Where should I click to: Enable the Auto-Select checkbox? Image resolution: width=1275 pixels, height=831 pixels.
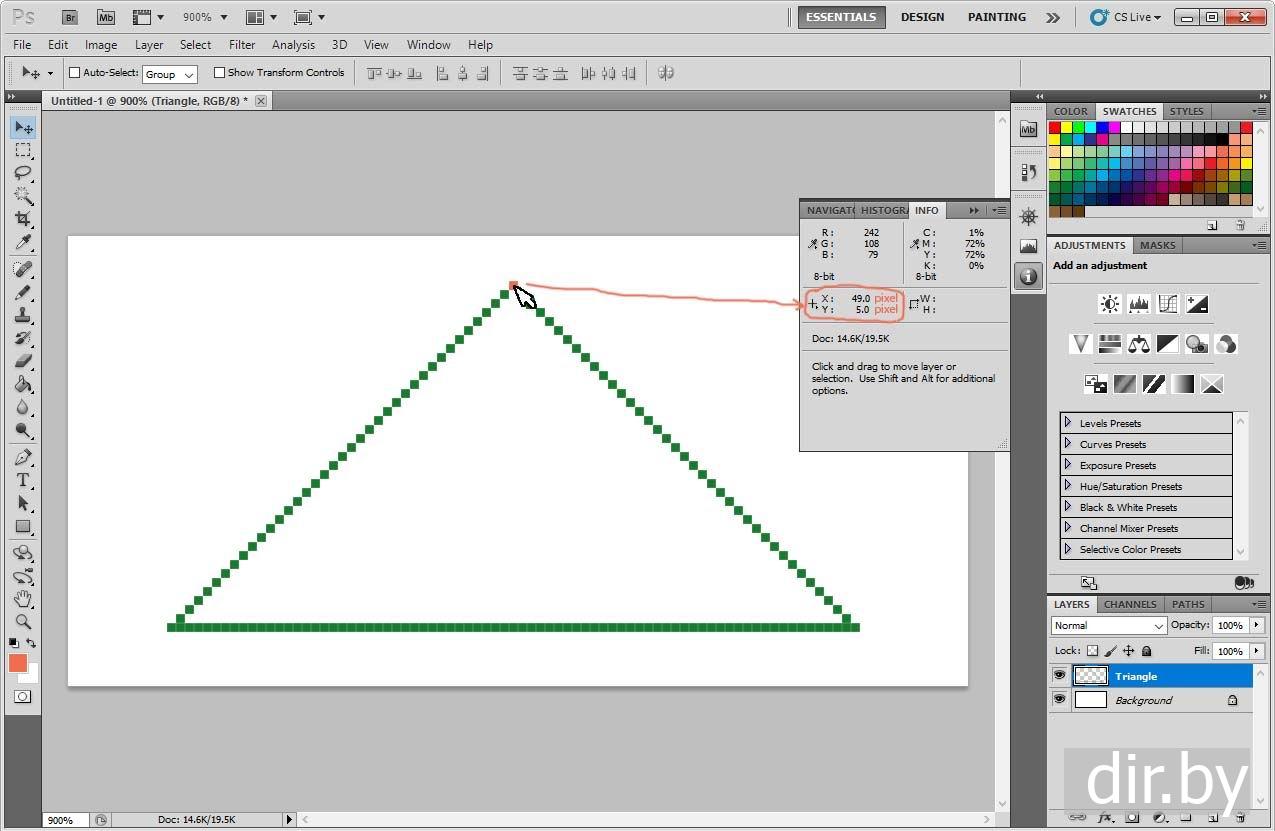click(x=74, y=73)
